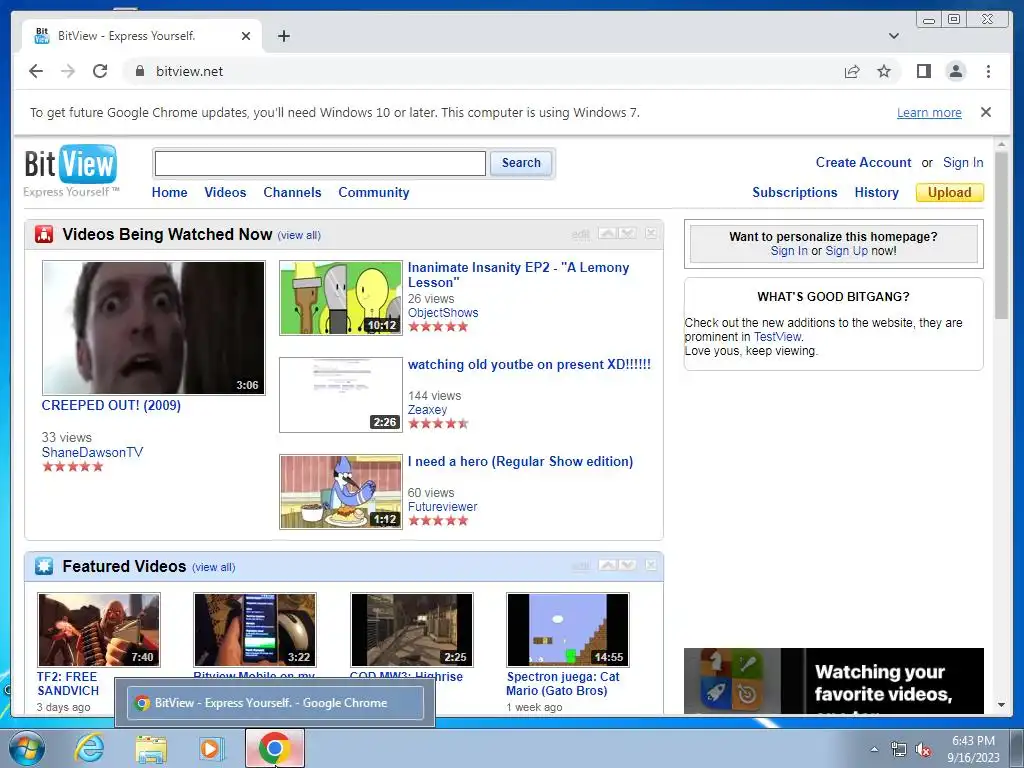Viewport: 1024px width, 768px height.
Task: Show hidden tray icons arrow
Action: (x=874, y=750)
